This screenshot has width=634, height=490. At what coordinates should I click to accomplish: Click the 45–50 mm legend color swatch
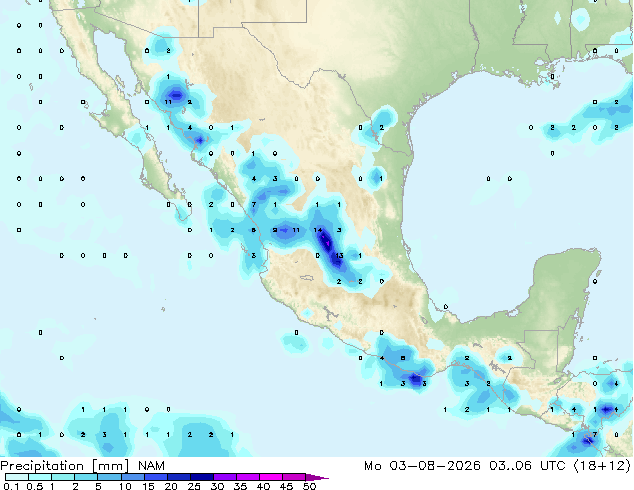[x=294, y=477]
